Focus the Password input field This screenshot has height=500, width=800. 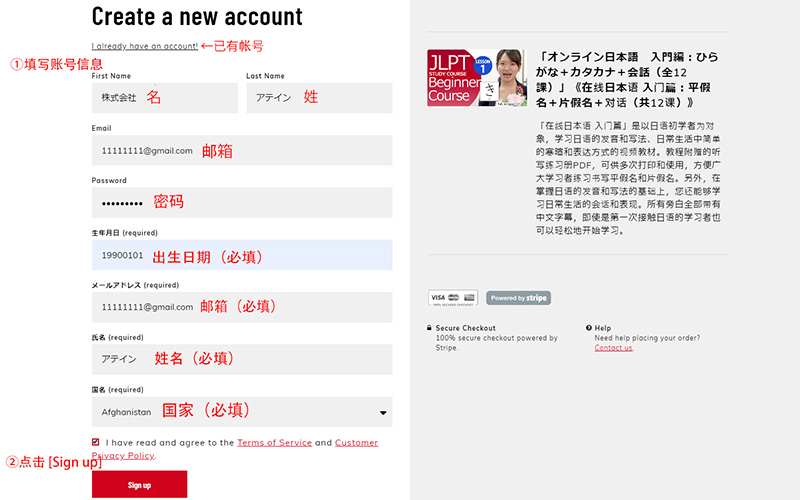[241, 202]
